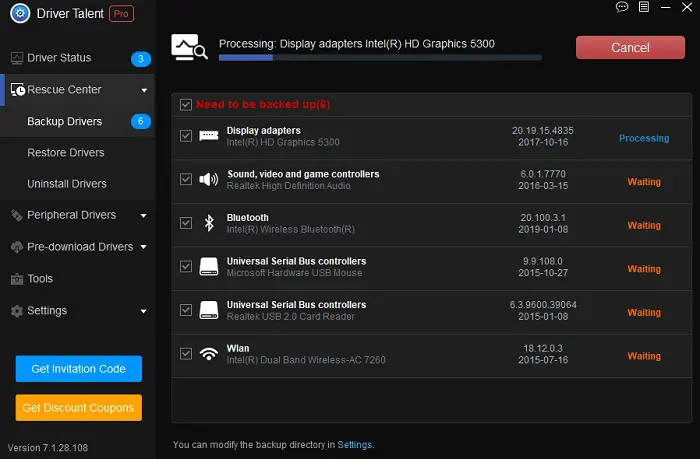
Task: Click Get Invitation Code button
Action: (79, 369)
